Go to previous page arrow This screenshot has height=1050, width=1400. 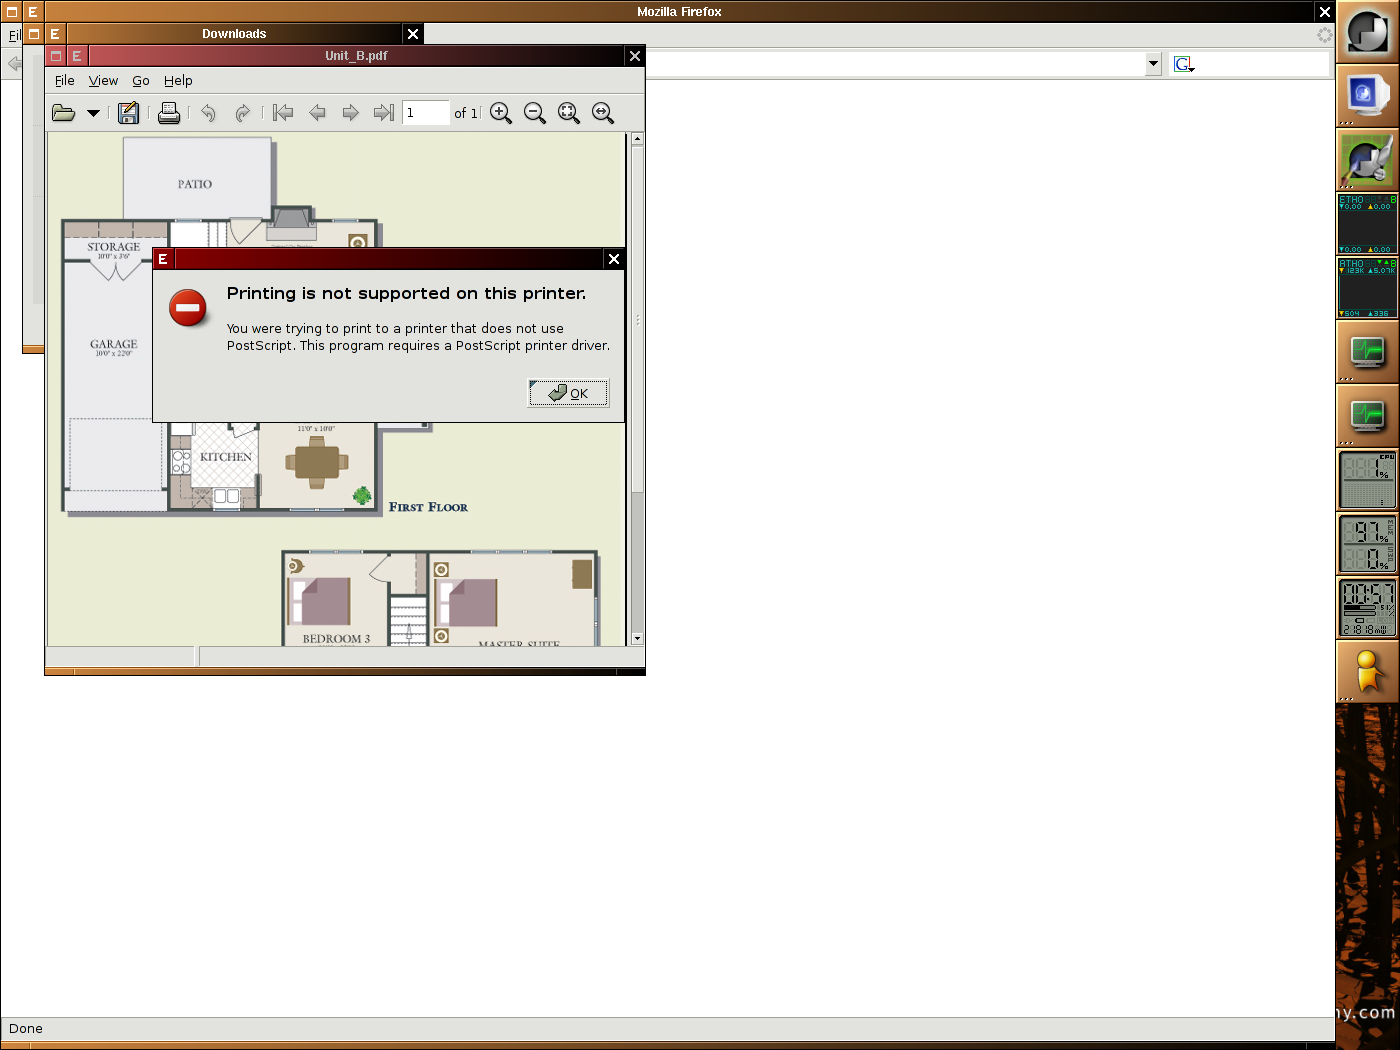(x=317, y=113)
